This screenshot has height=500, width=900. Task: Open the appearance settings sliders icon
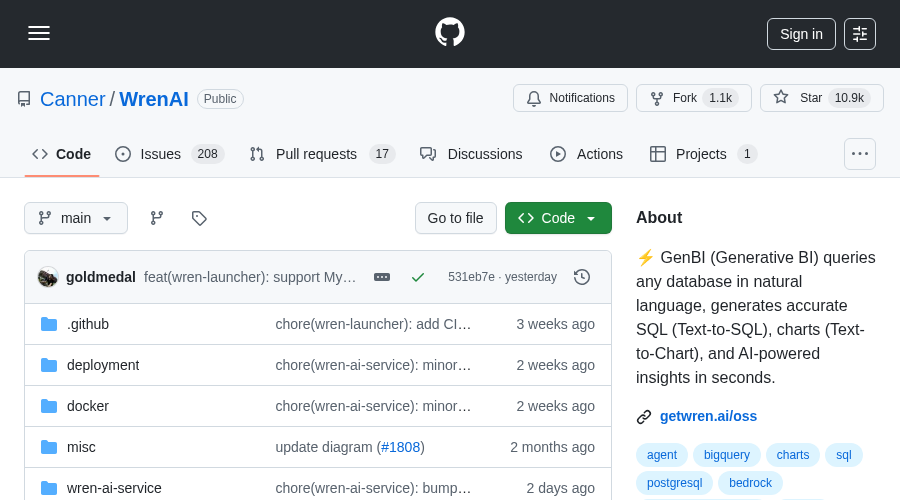click(860, 34)
